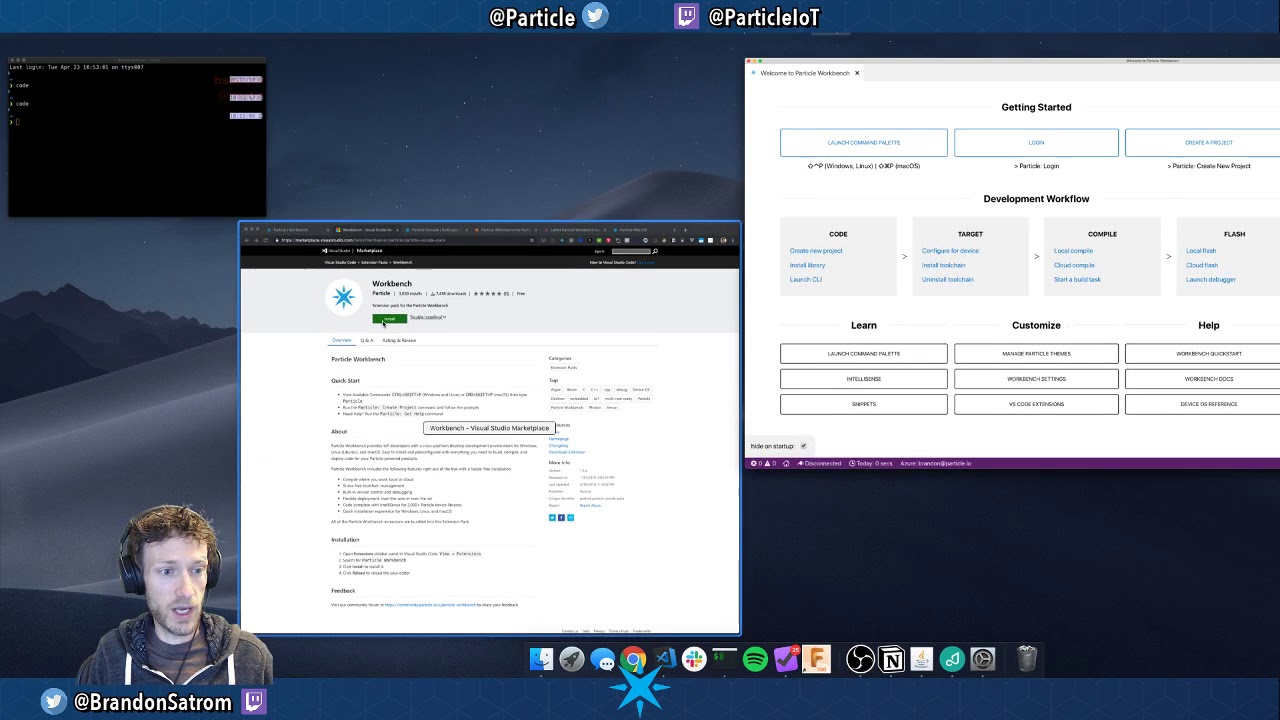1280x720 pixels.
Task: Click Start a build task link
Action: click(x=1077, y=279)
